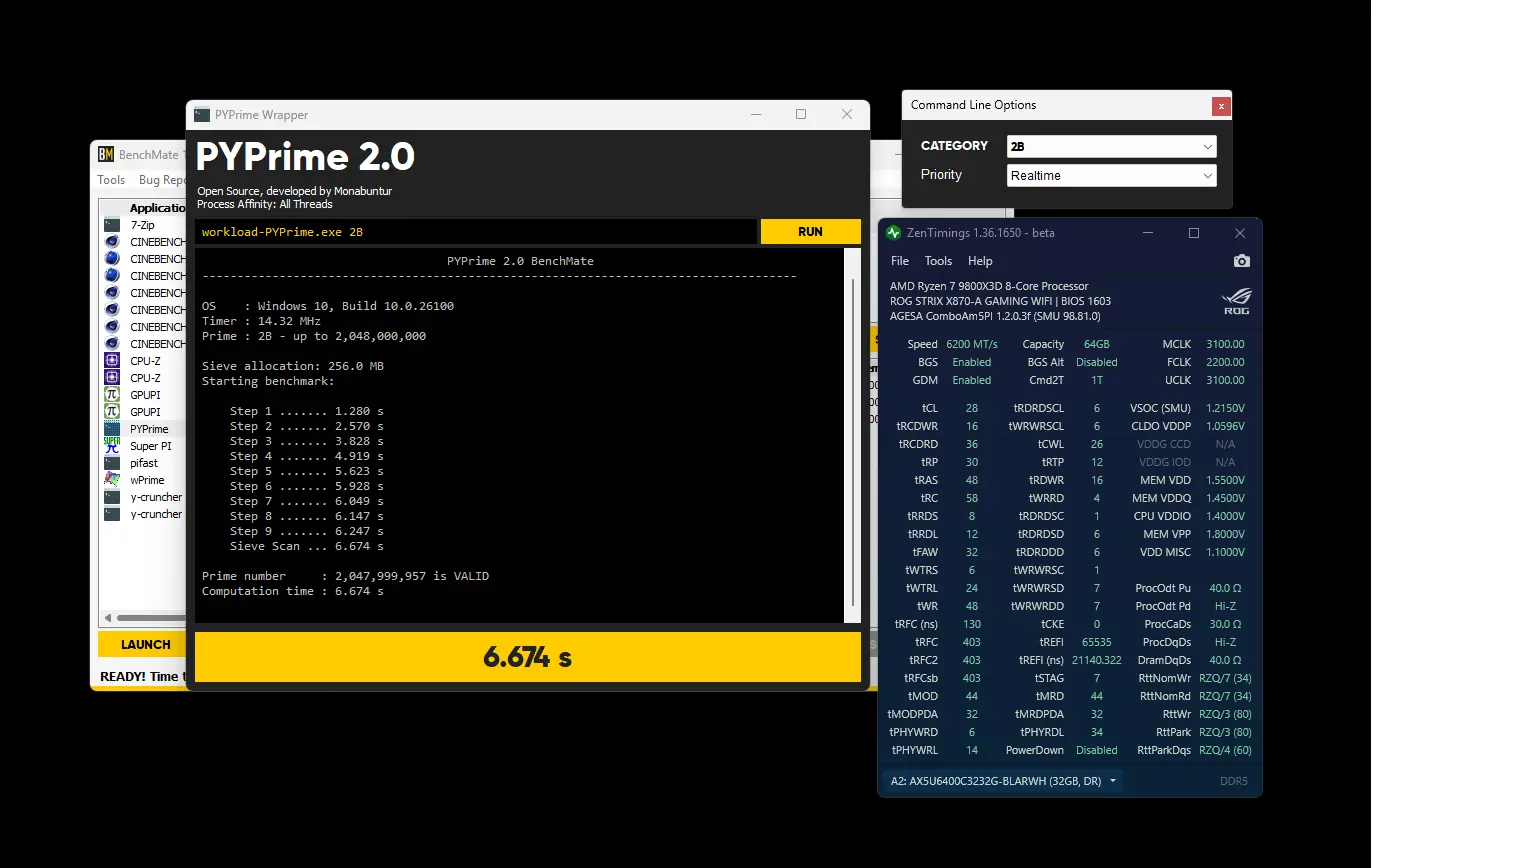Viewport: 1536px width, 868px height.
Task: Open the Bug Report menu in BenchMate
Action: click(x=162, y=180)
